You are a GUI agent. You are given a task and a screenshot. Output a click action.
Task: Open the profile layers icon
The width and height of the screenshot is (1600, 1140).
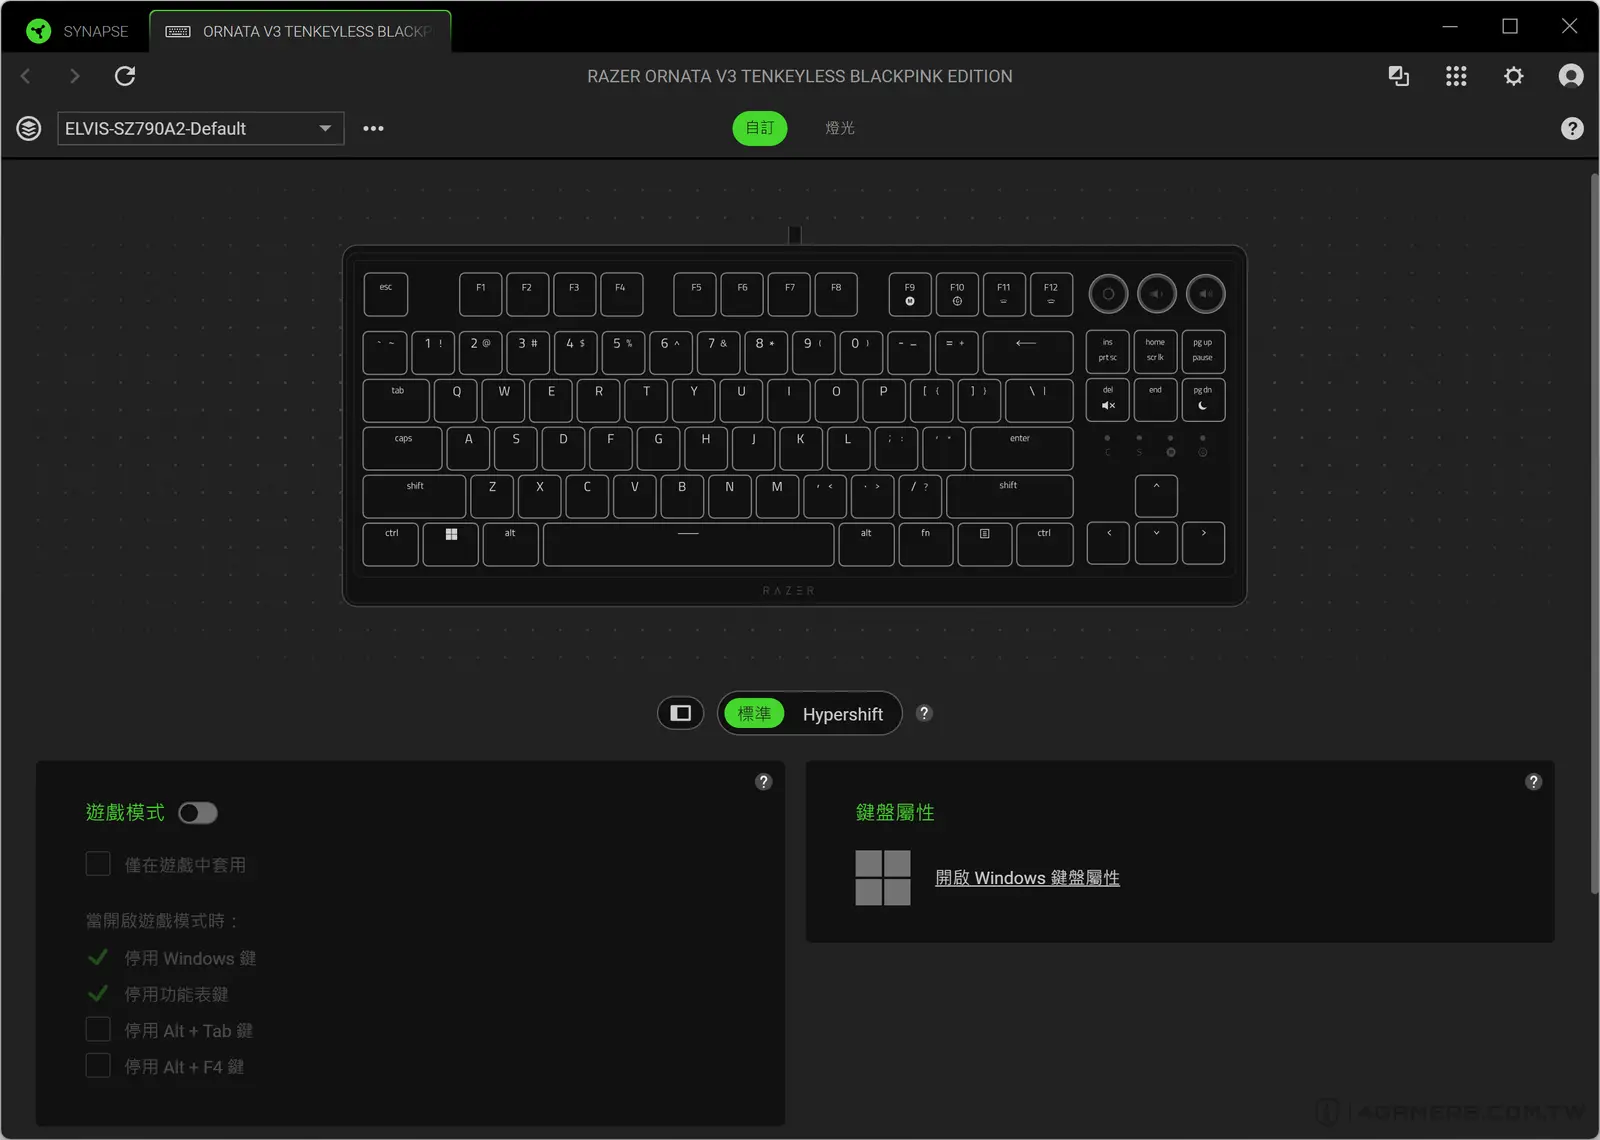29,128
